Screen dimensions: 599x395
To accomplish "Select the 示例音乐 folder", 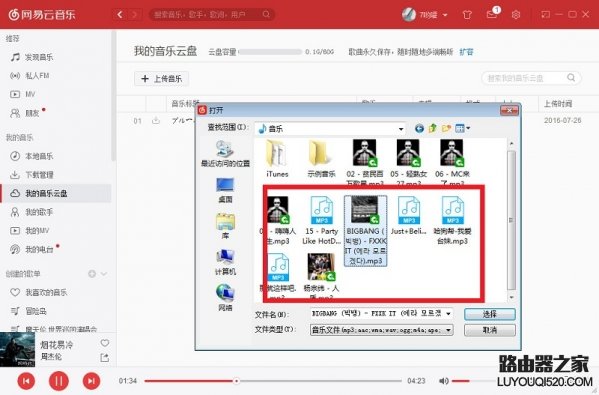I will pos(321,159).
